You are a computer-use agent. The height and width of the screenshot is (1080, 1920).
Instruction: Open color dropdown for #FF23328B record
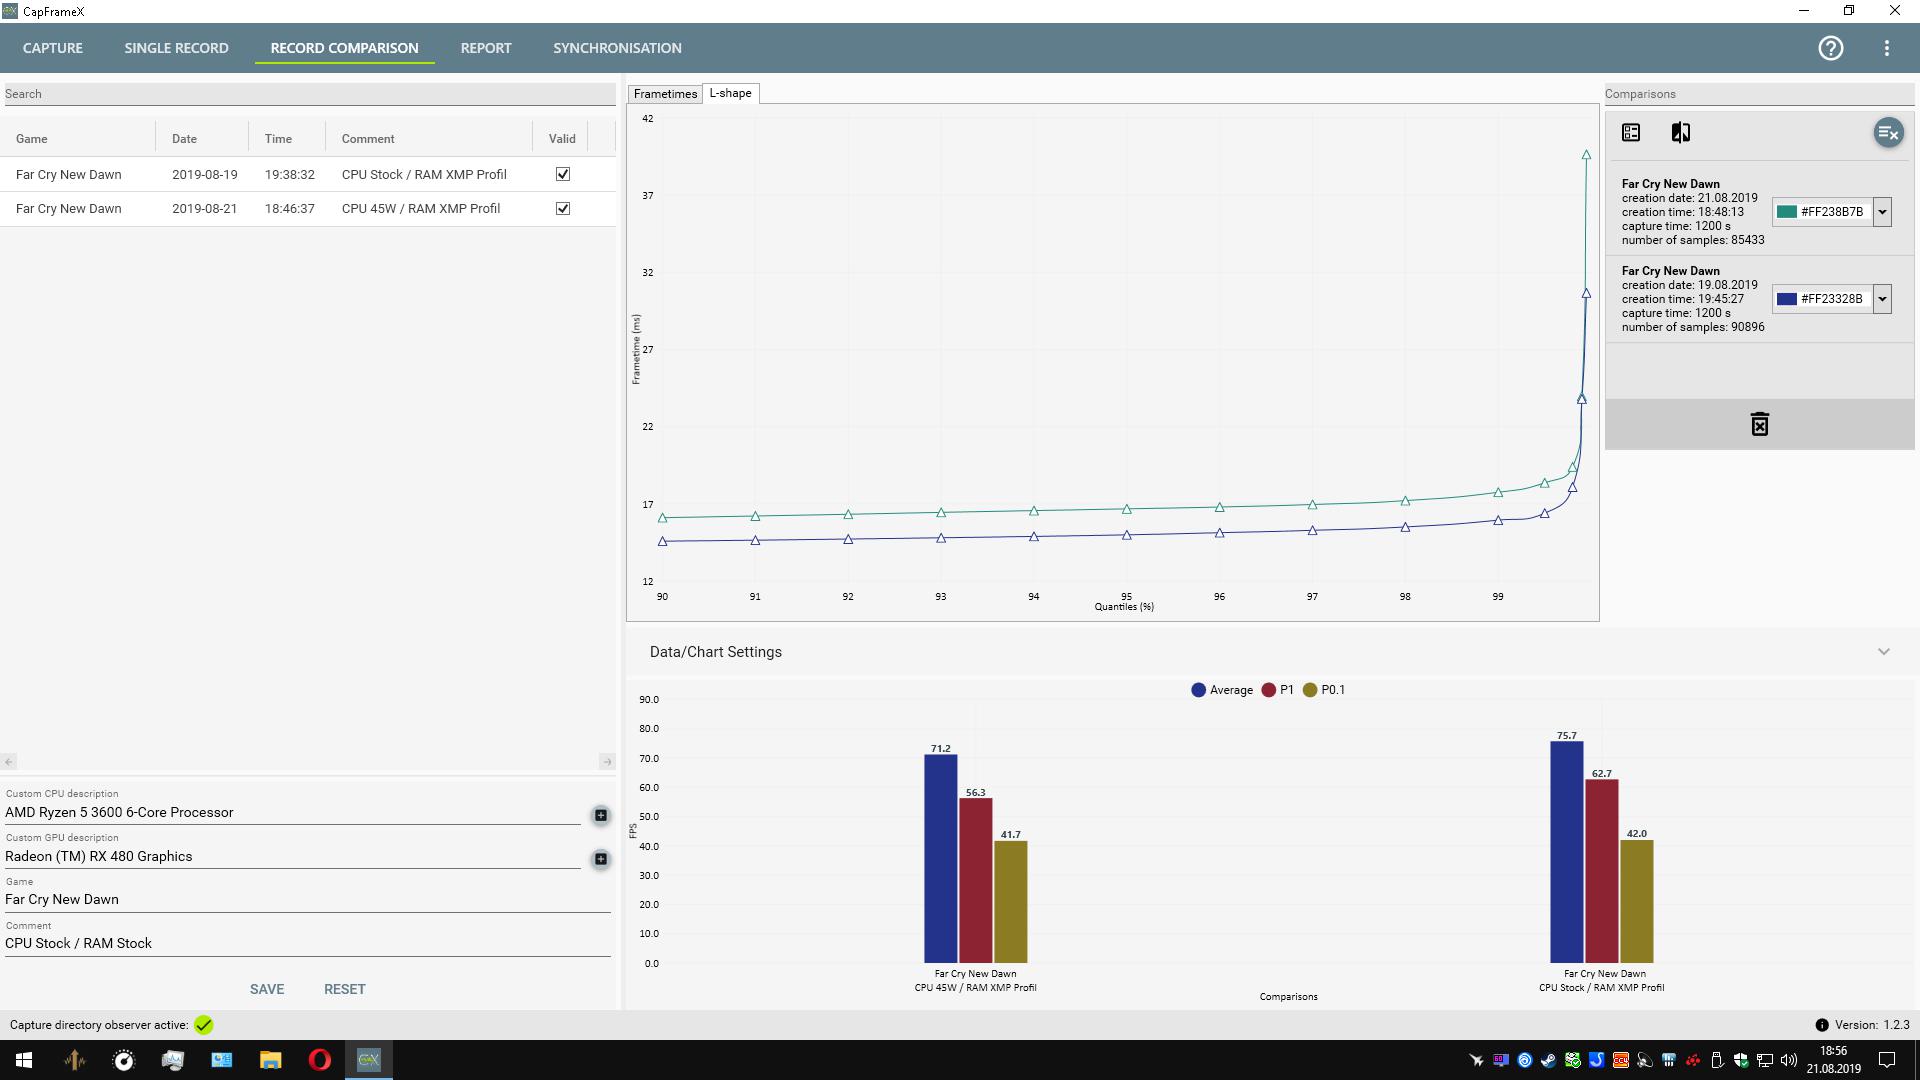pos(1882,299)
